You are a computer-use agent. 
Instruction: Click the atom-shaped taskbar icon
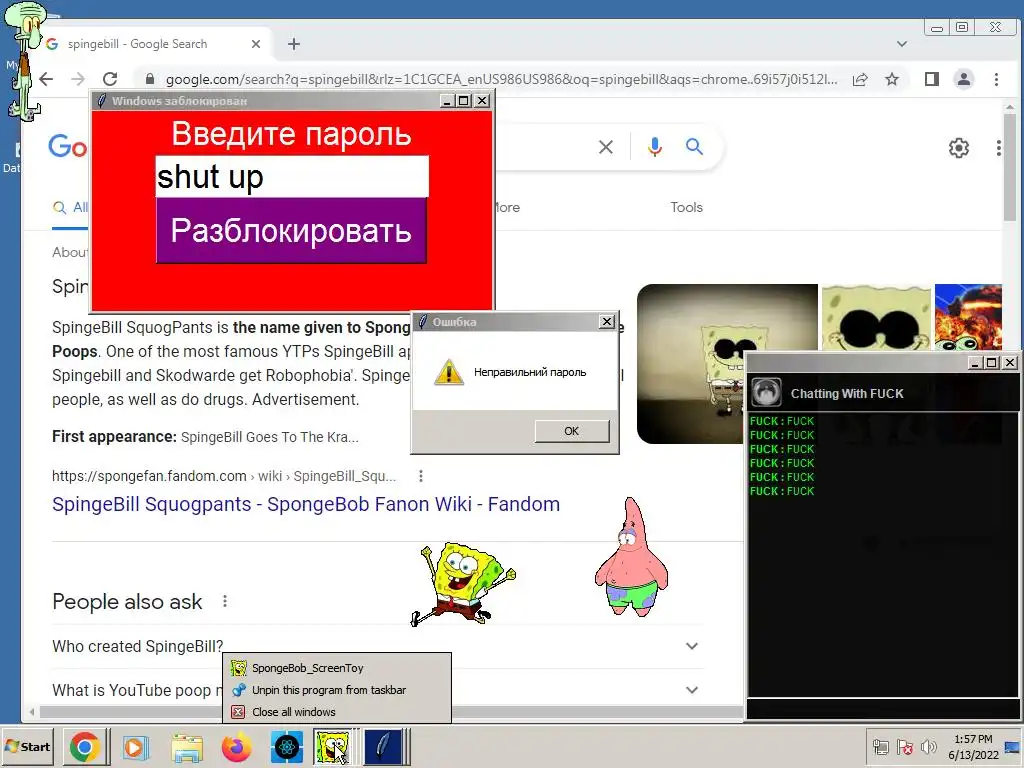click(287, 746)
